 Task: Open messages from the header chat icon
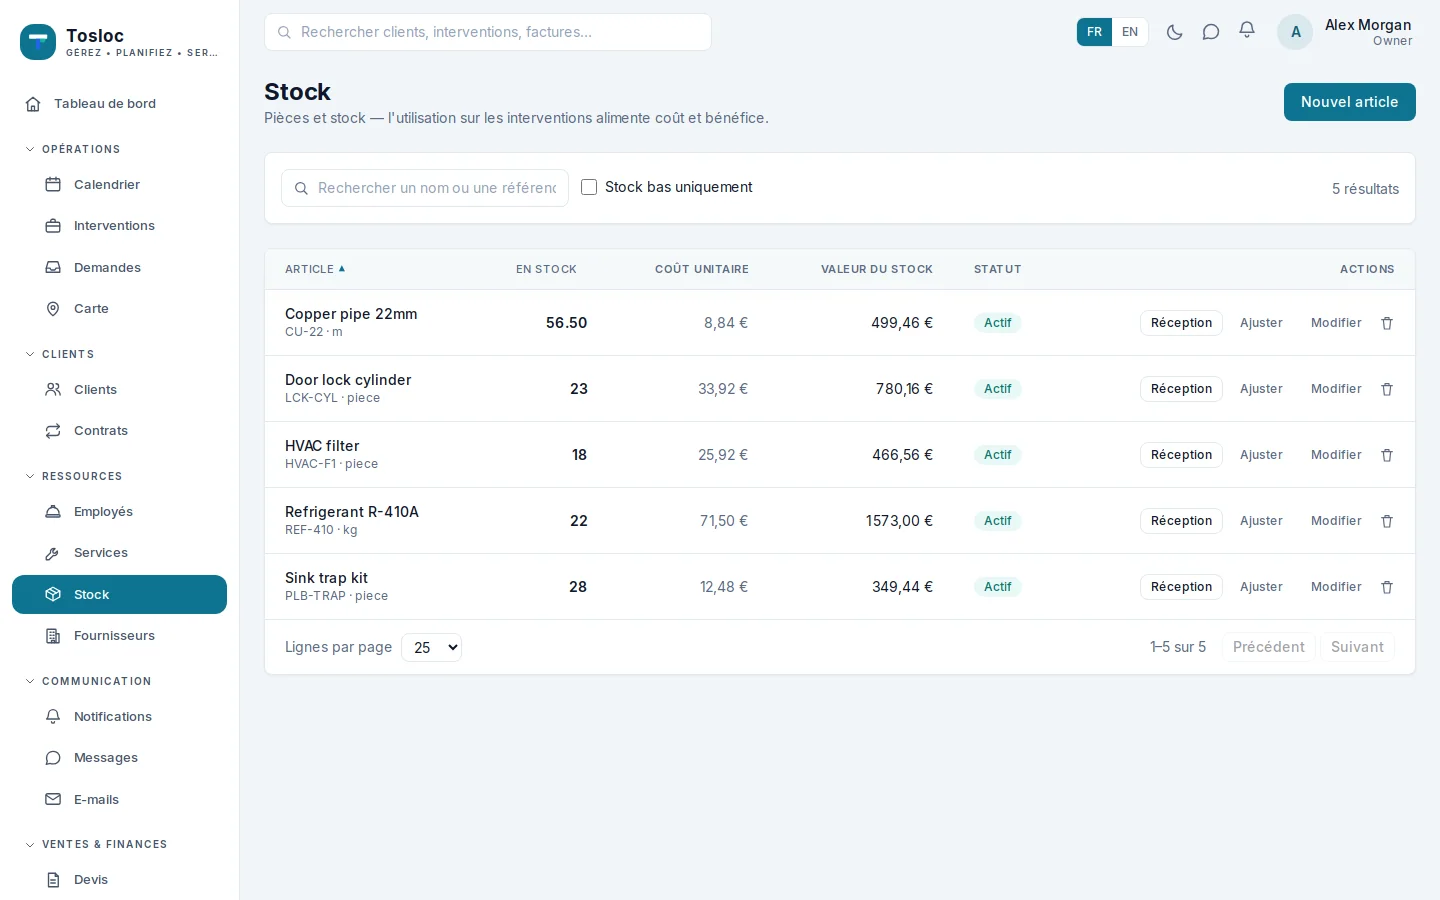pyautogui.click(x=1211, y=32)
